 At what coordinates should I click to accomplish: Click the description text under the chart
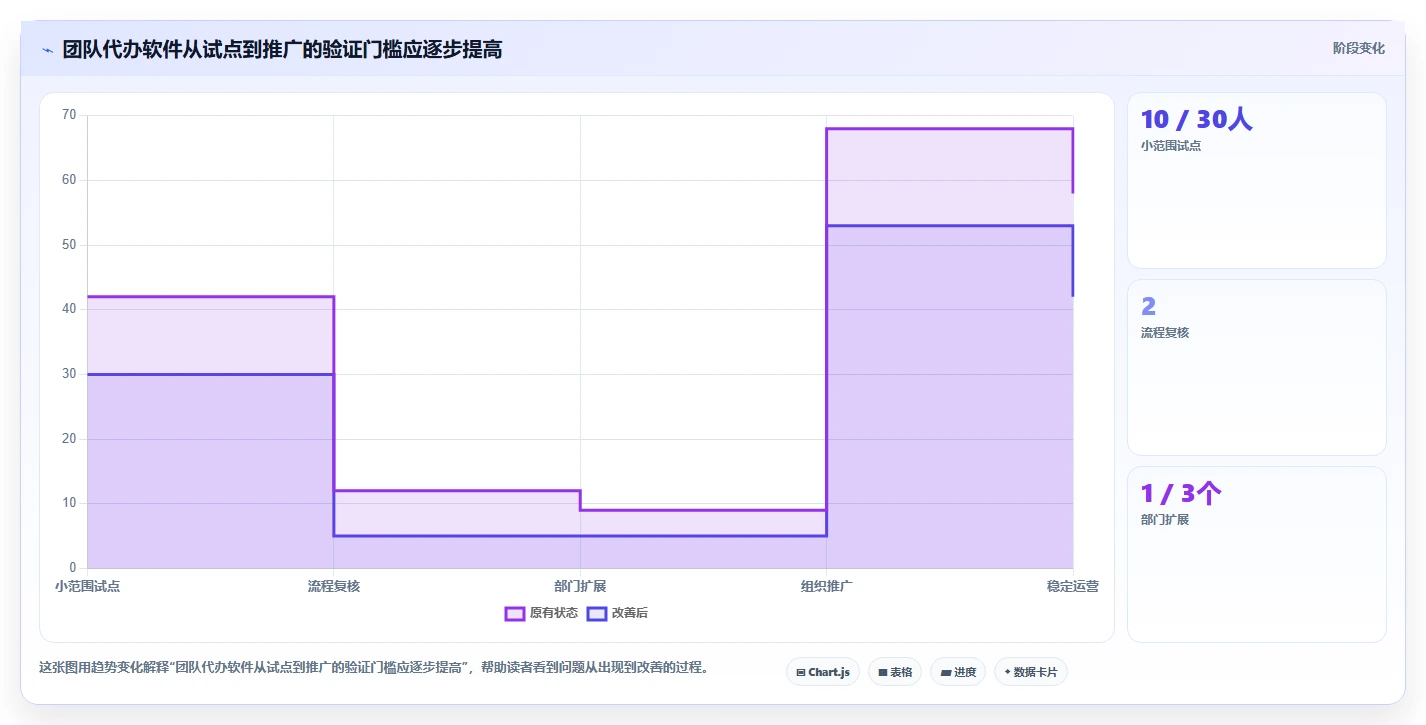(x=374, y=667)
